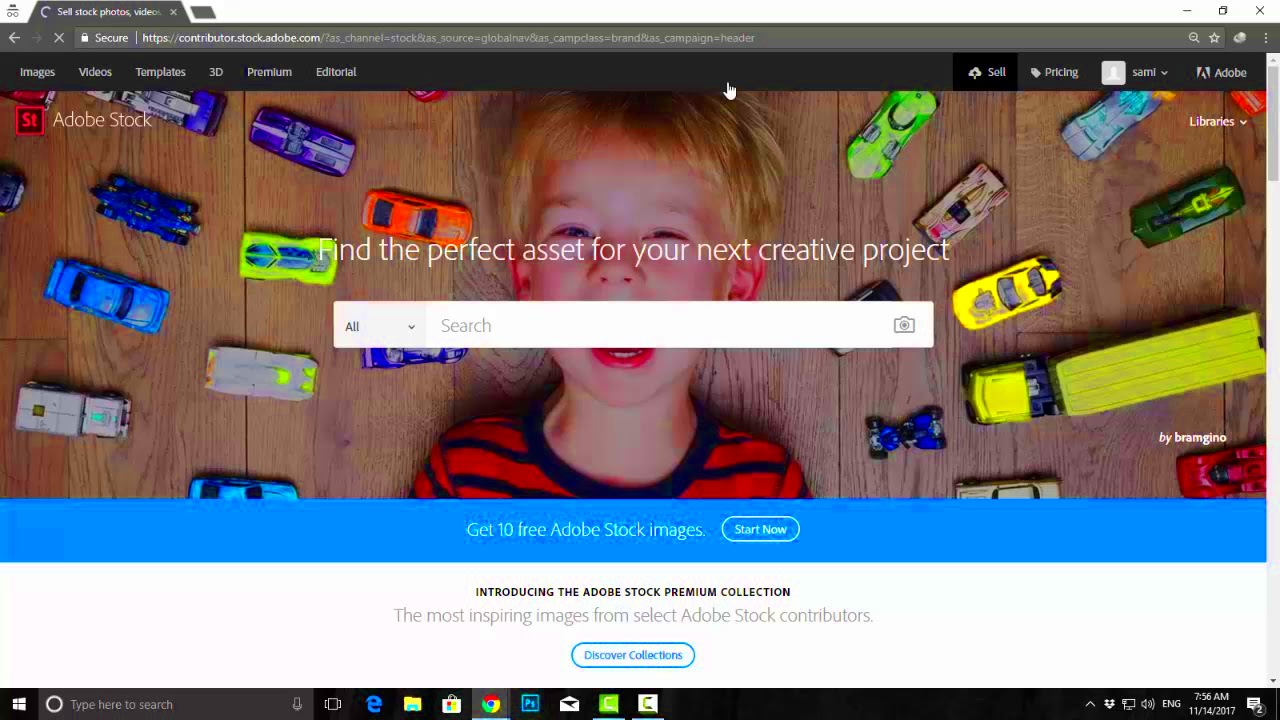The width and height of the screenshot is (1280, 720).
Task: Click the Pricing tag icon
Action: tap(1036, 71)
